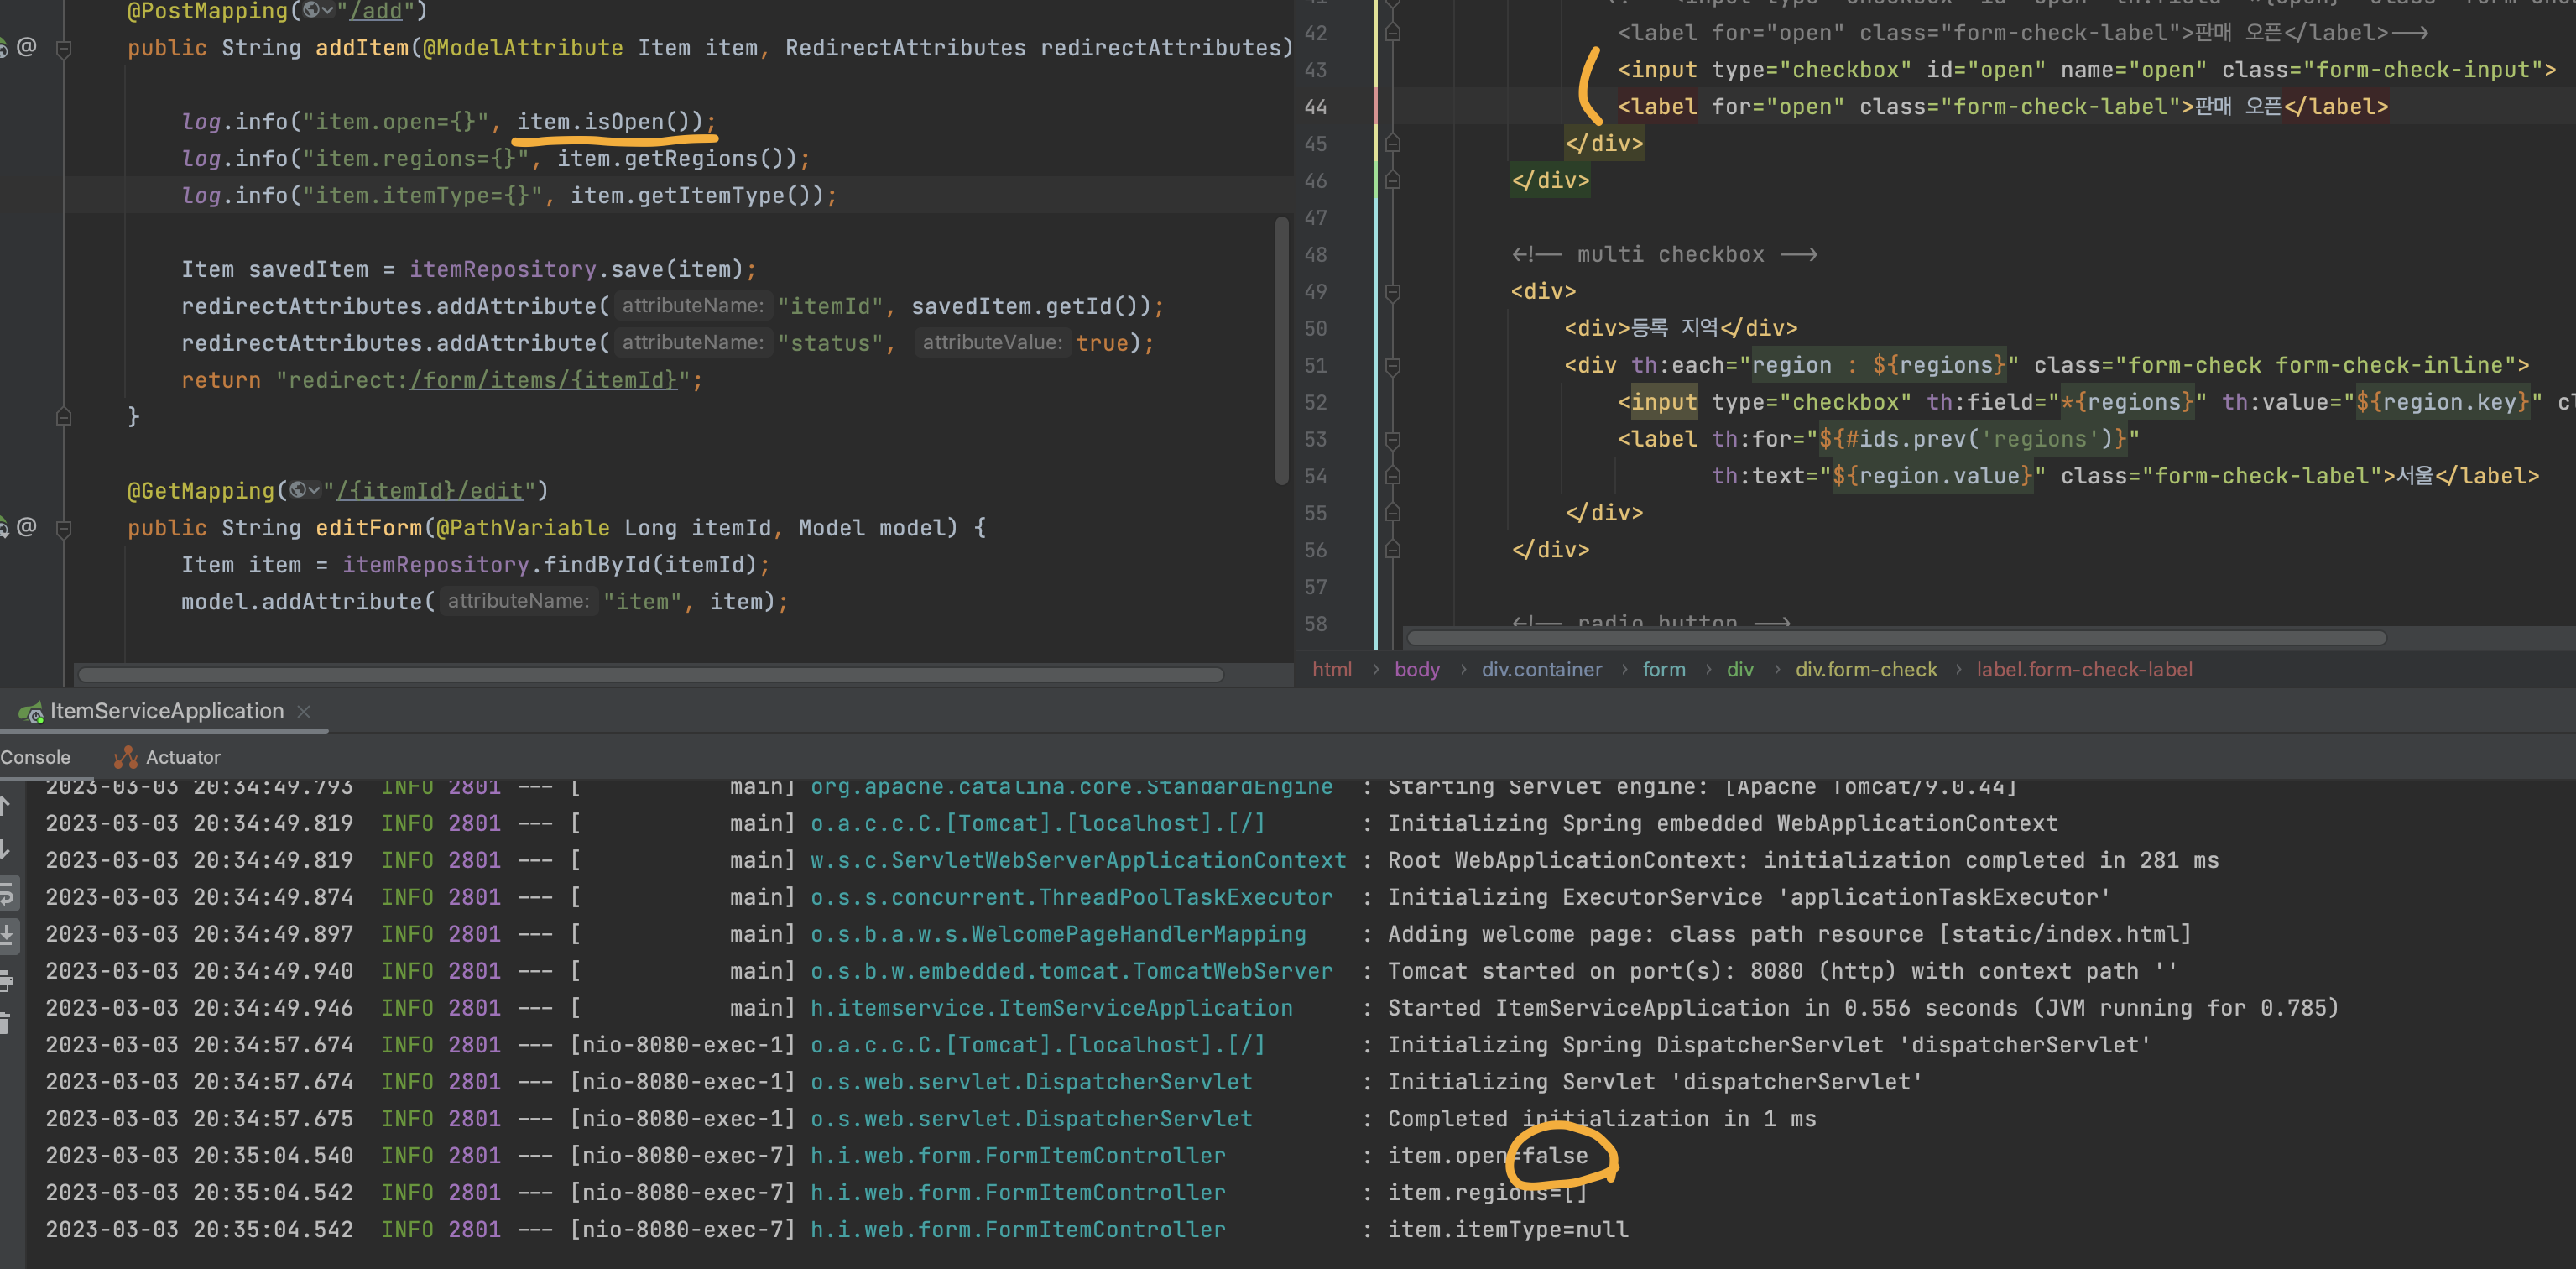The height and width of the screenshot is (1269, 2576).
Task: Click the 'multi checkbox' HTML comment
Action: [x=1664, y=254]
